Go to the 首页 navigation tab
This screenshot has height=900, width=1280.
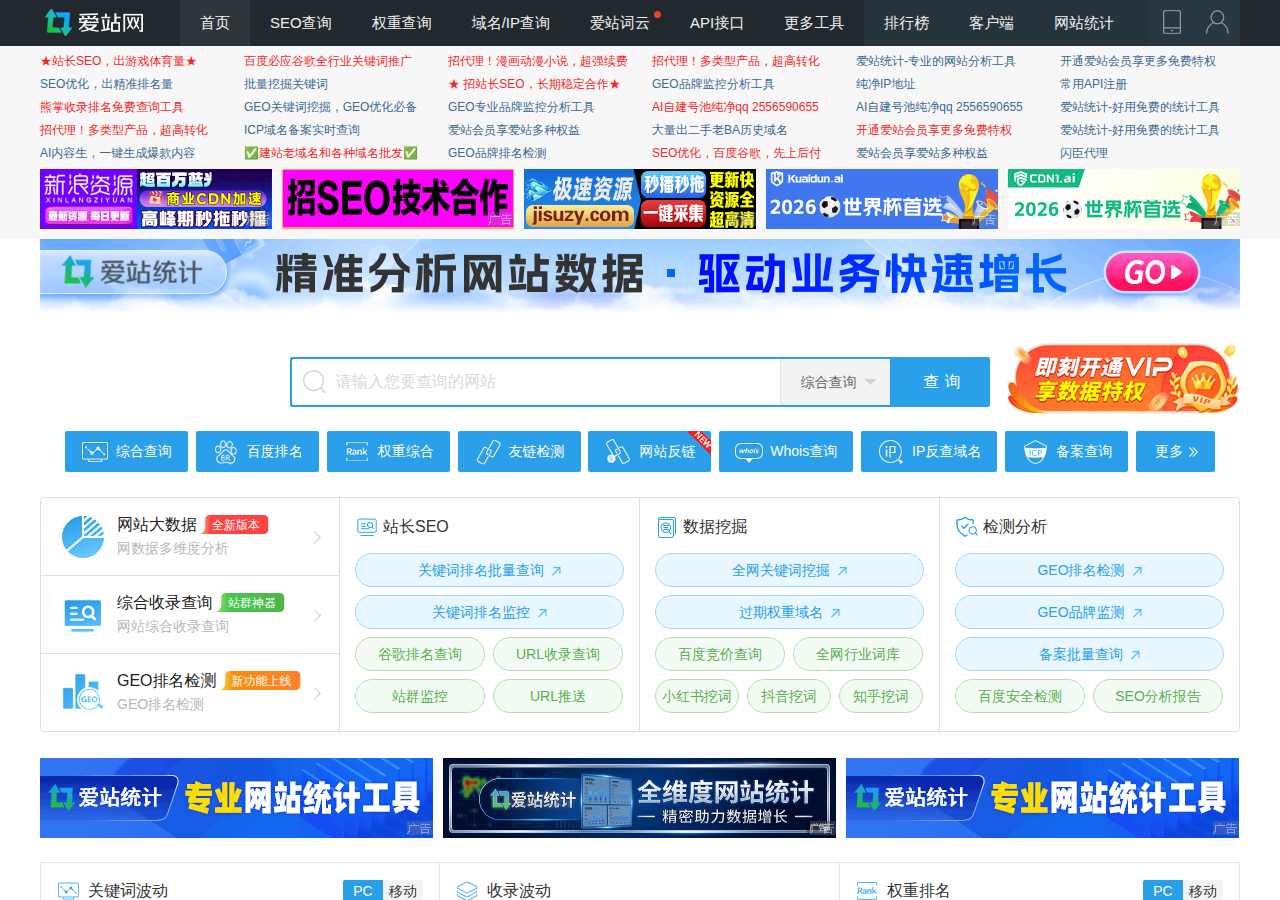tap(215, 23)
